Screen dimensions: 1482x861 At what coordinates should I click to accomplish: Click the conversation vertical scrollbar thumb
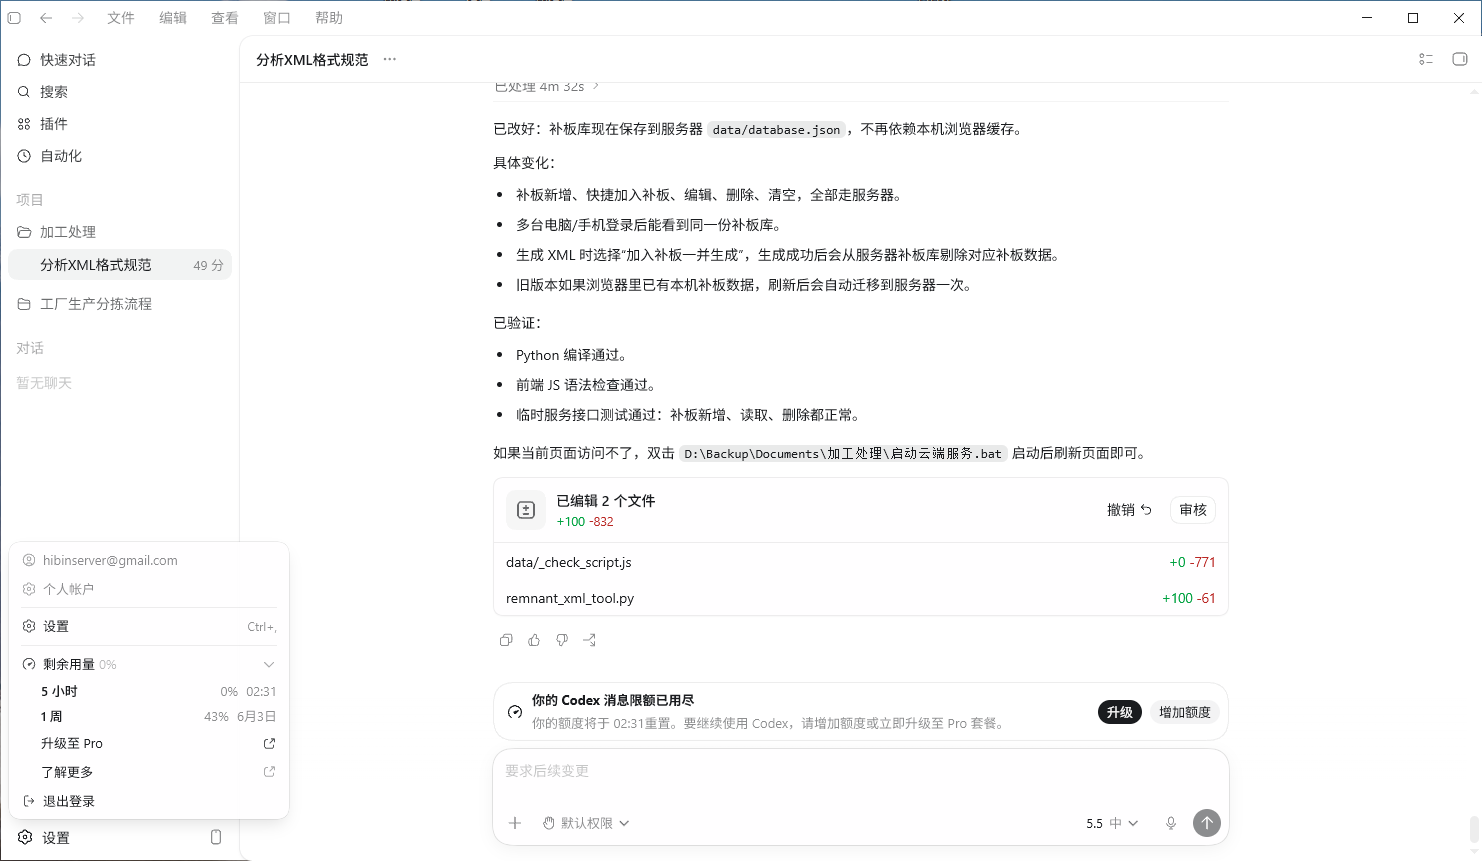coord(1474,830)
